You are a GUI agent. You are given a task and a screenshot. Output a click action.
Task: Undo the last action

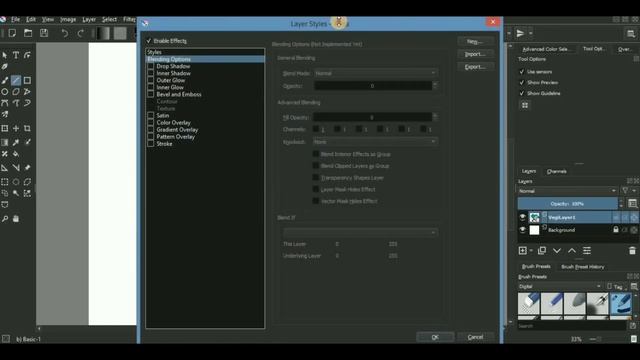click(64, 33)
